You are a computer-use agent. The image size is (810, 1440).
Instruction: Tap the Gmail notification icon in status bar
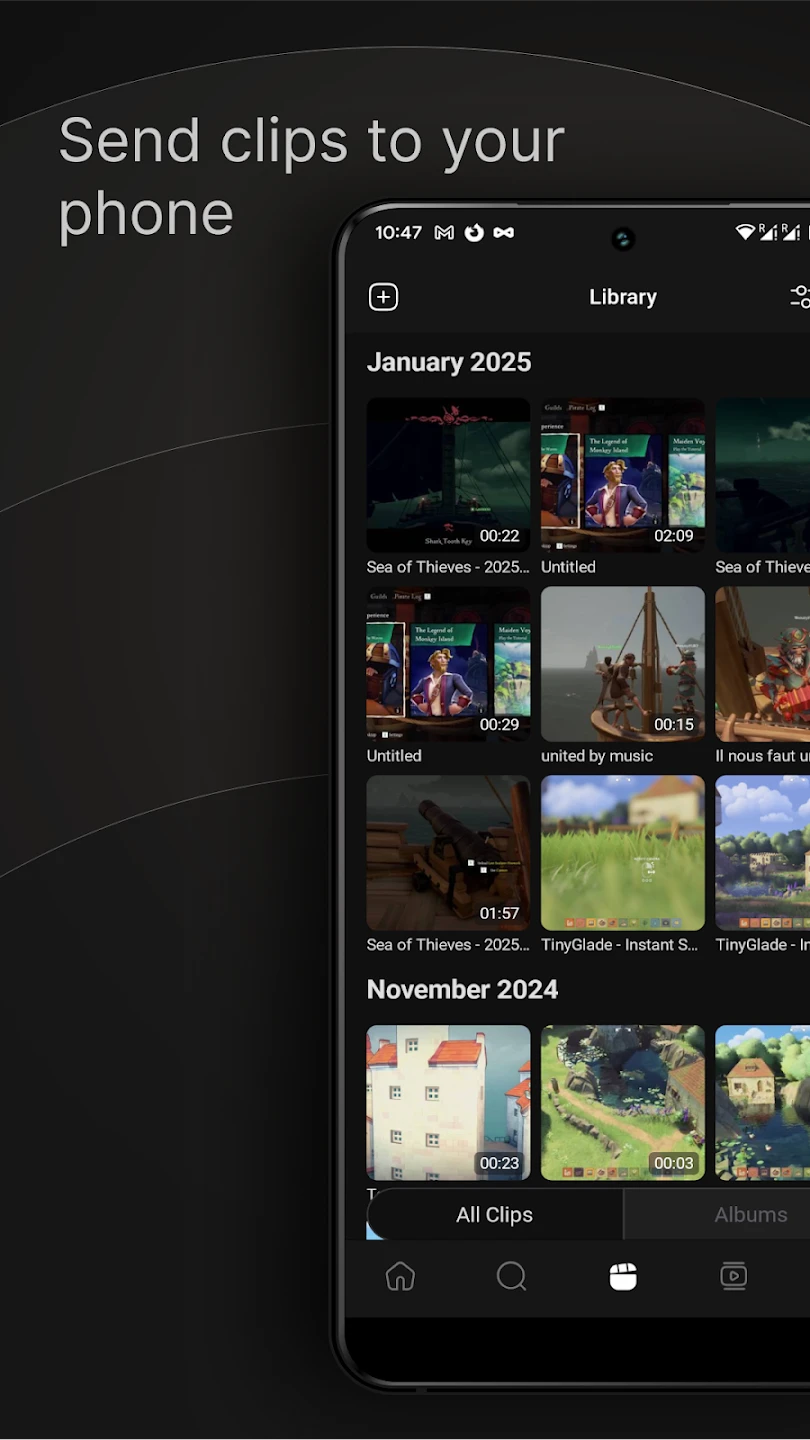[x=444, y=233]
